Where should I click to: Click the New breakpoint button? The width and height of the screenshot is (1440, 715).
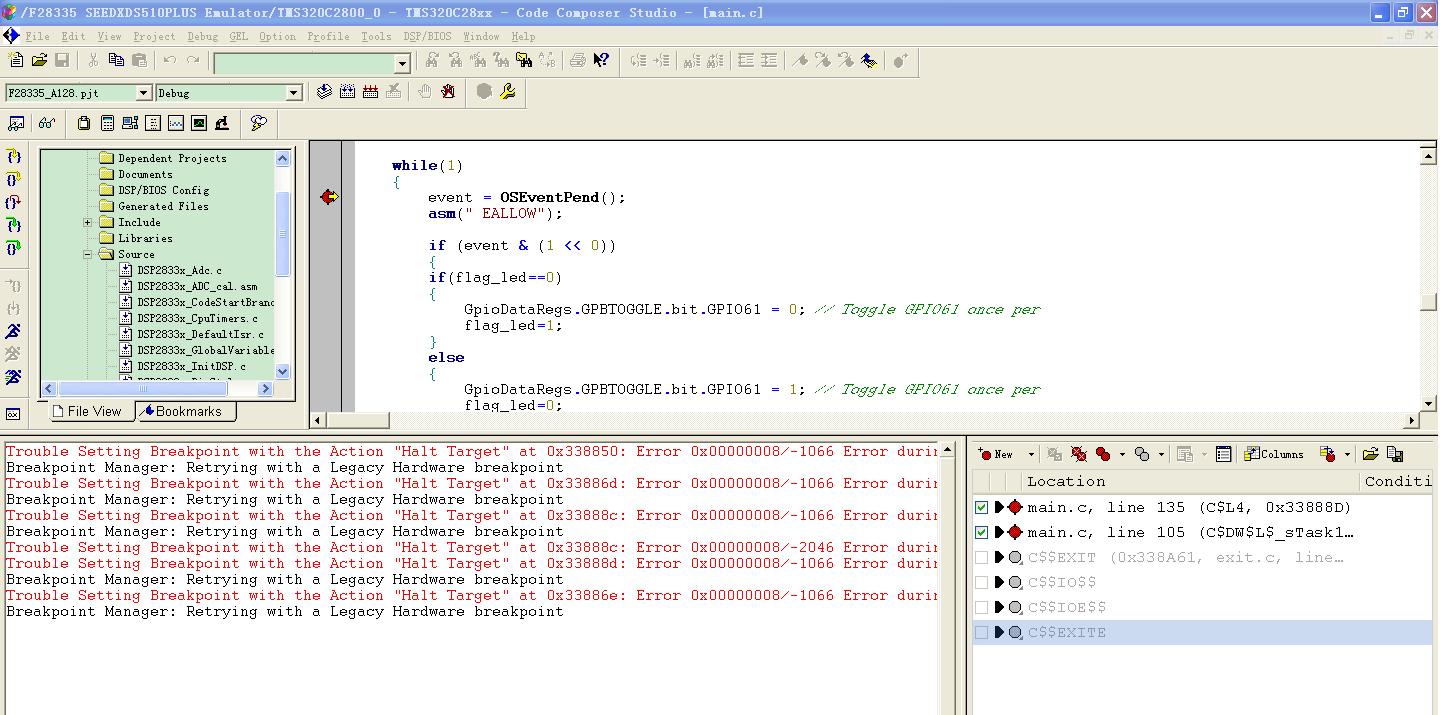[996, 454]
